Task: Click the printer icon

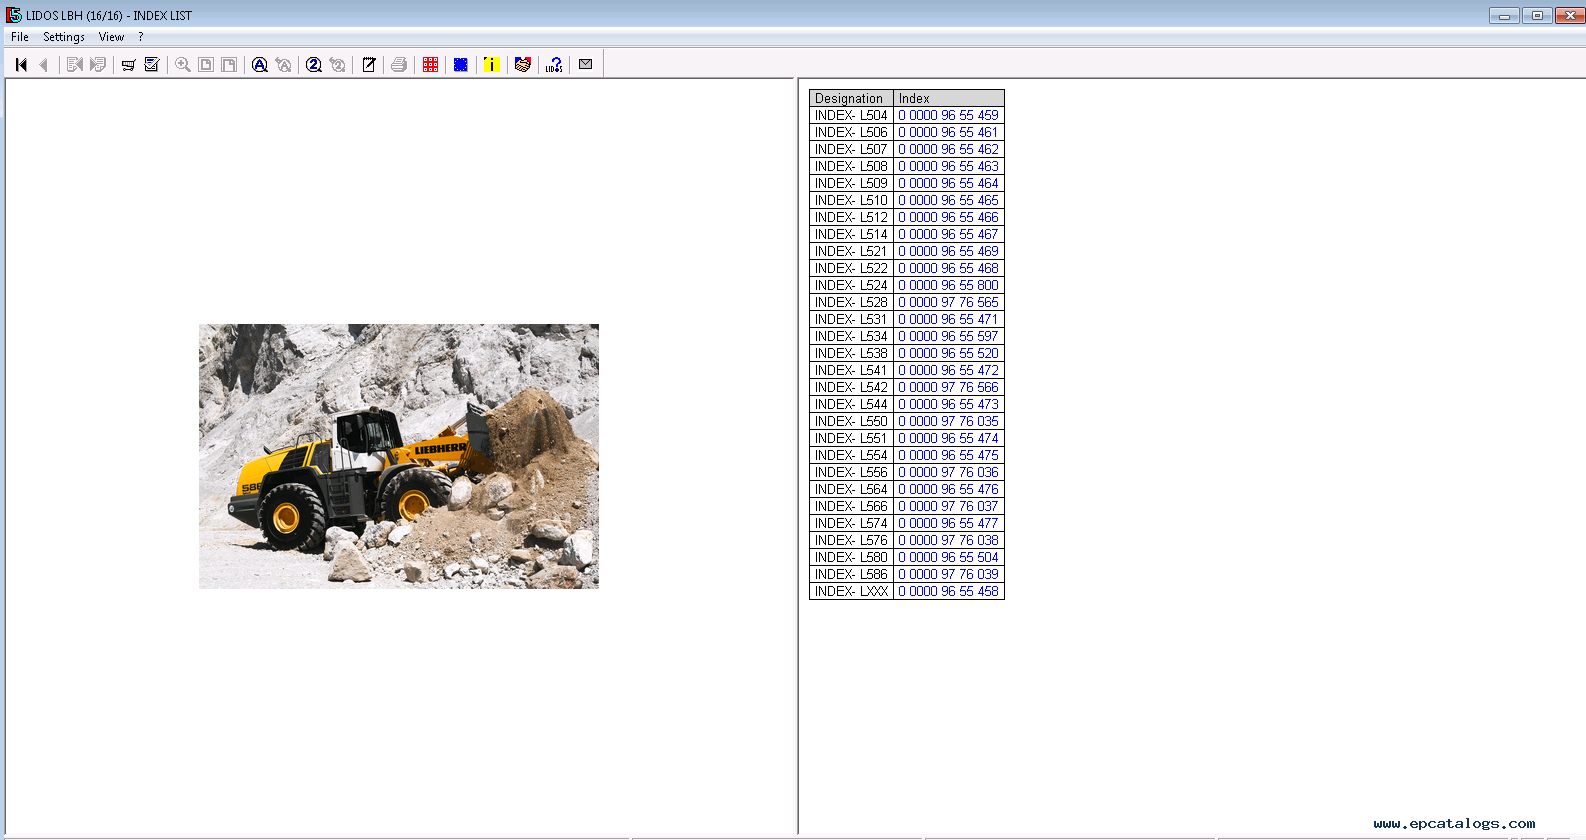Action: point(399,64)
